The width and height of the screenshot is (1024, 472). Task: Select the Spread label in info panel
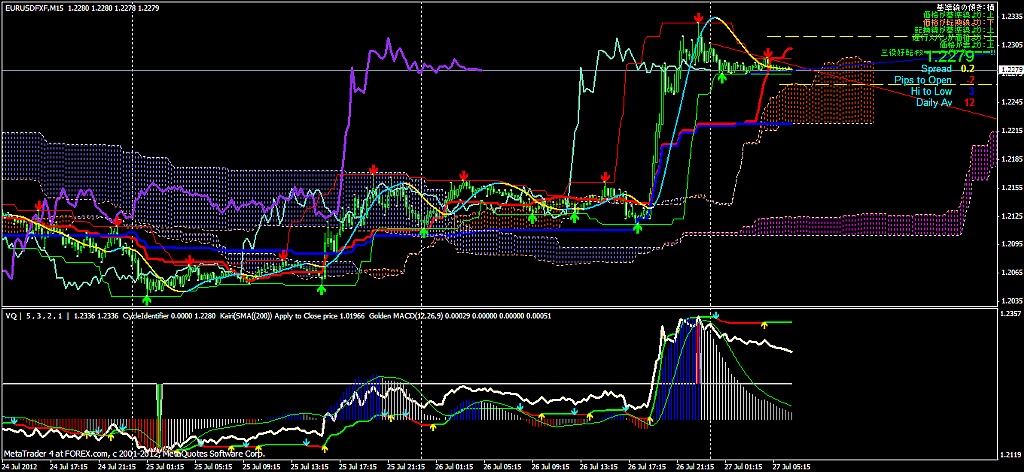coord(937,69)
